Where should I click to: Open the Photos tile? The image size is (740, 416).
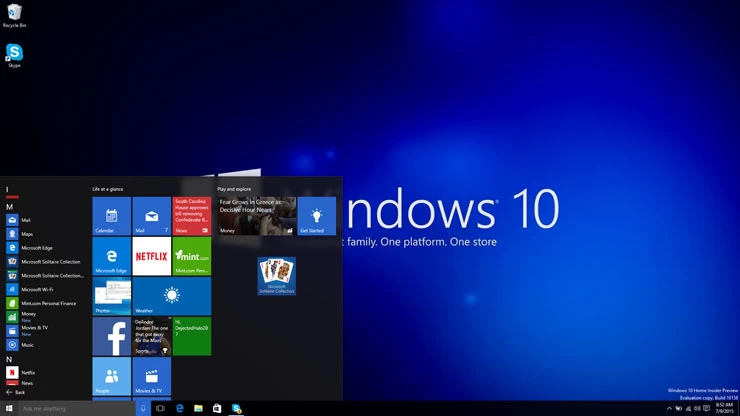(111, 296)
